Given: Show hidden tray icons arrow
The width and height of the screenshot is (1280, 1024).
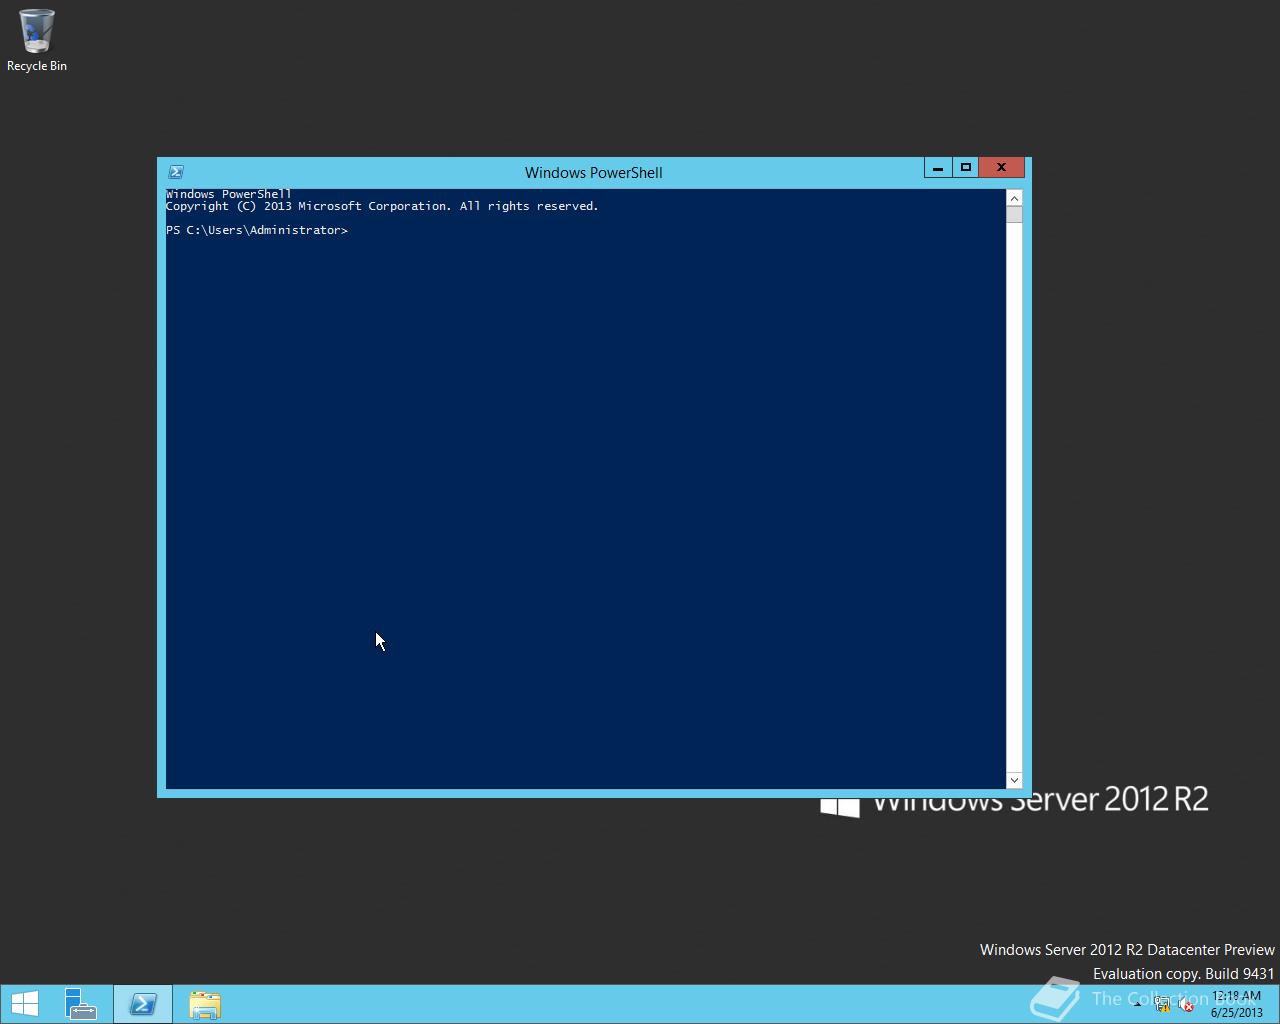Looking at the screenshot, I should click(1138, 1005).
